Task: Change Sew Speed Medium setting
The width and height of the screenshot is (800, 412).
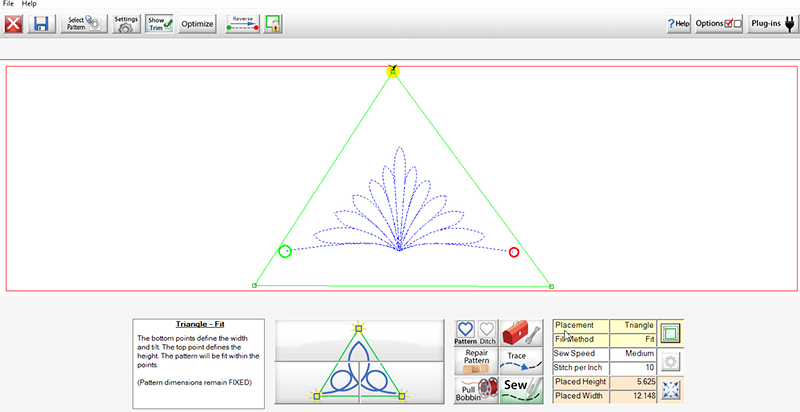Action: (x=633, y=354)
